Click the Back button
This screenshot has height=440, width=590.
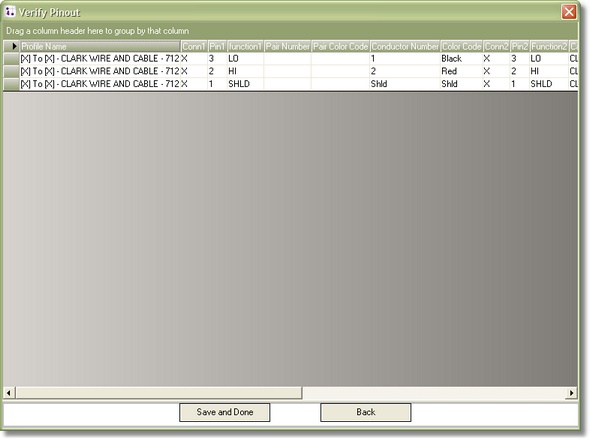366,412
